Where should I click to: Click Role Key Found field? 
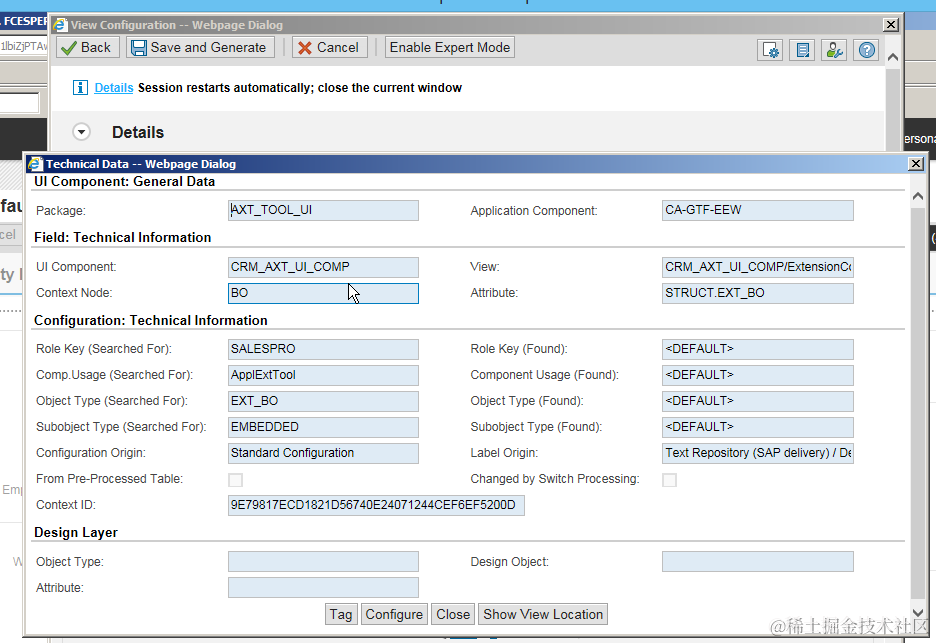click(758, 349)
